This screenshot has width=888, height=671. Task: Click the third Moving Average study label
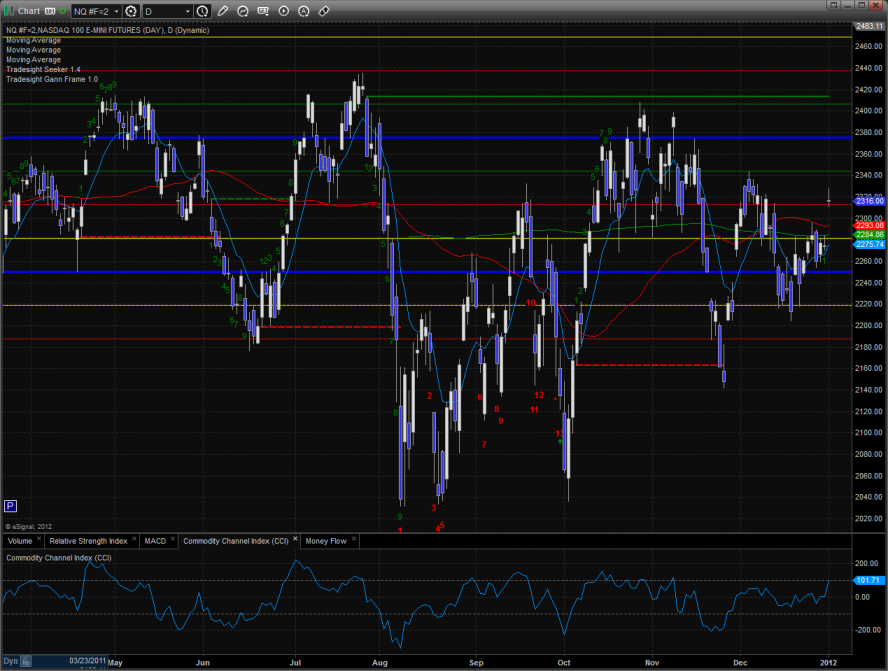pos(33,59)
